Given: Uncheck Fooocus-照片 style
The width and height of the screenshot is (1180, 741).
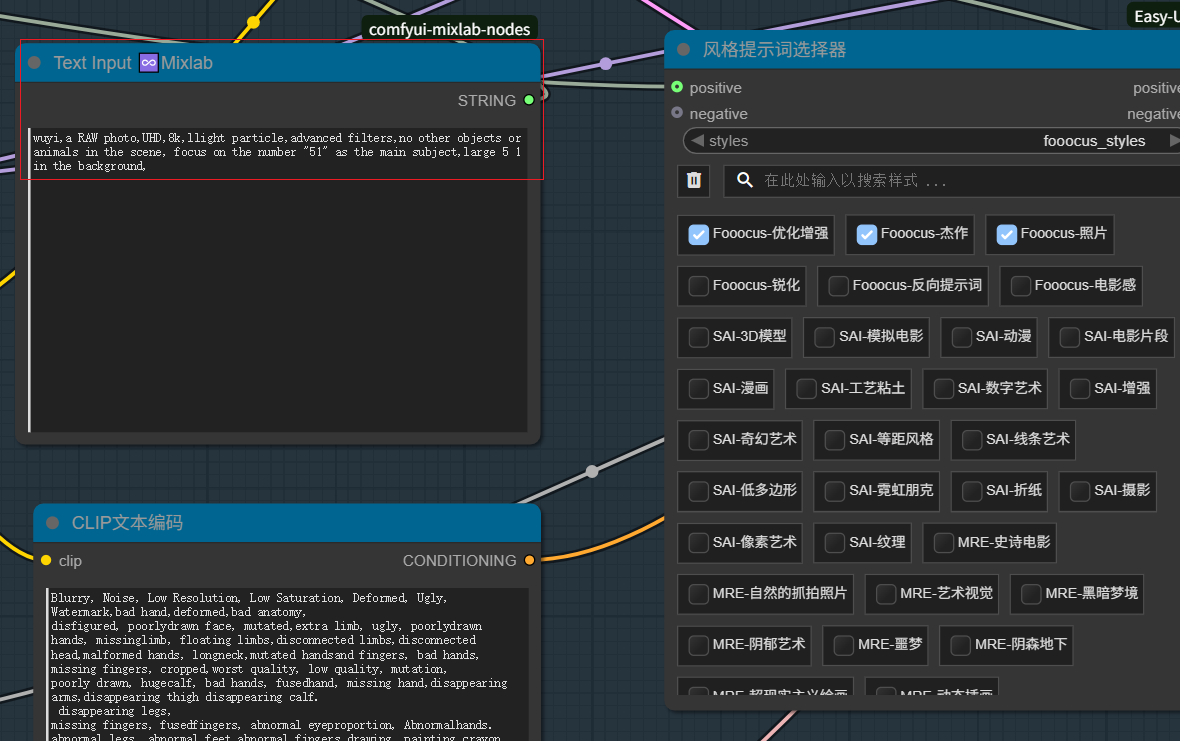Looking at the screenshot, I should (x=1007, y=235).
